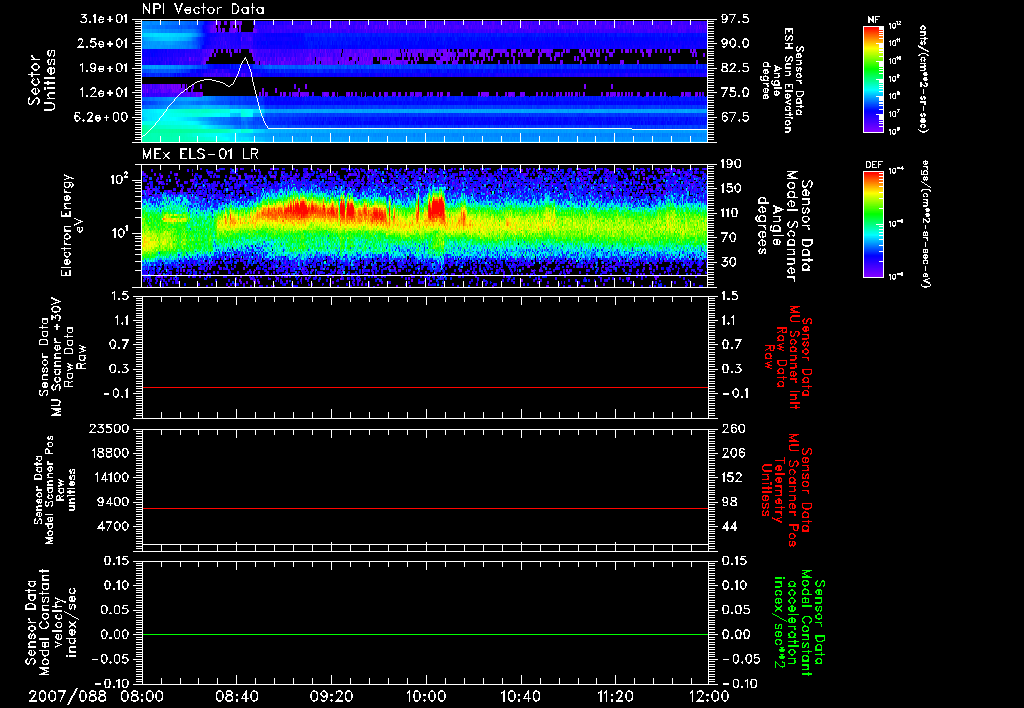Click the '150' scanner angle tick label
Viewport: 1024px width, 708px height.
click(731, 189)
